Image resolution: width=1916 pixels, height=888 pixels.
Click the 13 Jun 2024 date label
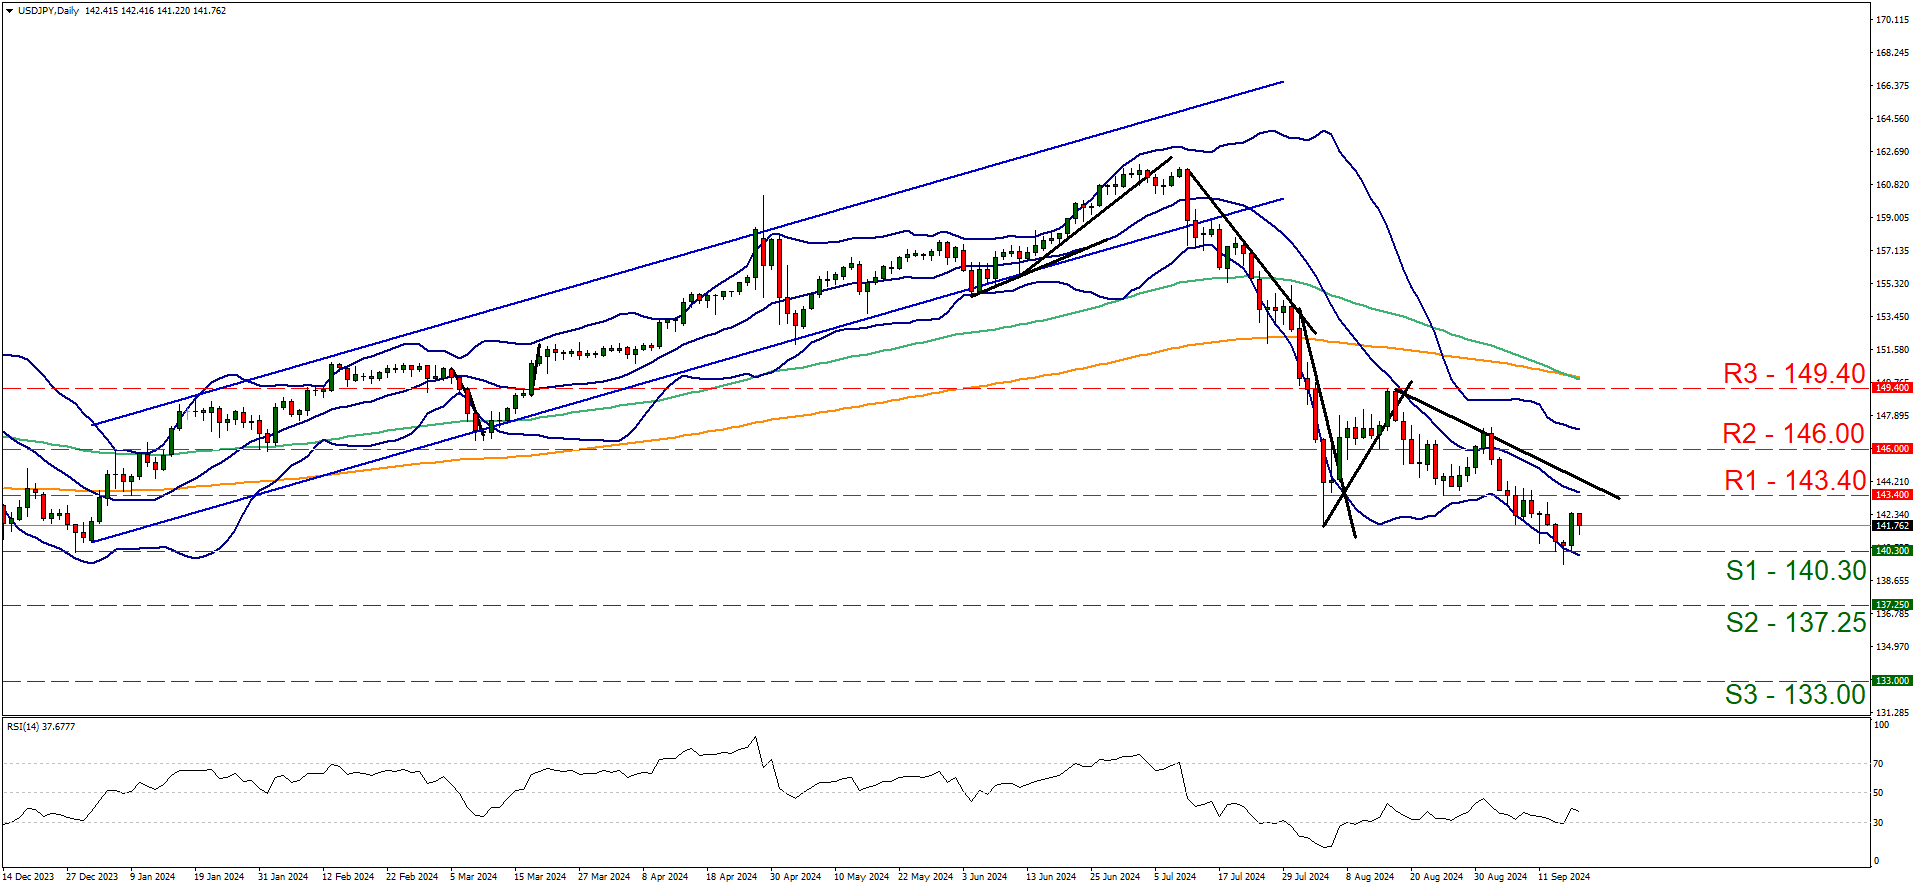(1051, 877)
